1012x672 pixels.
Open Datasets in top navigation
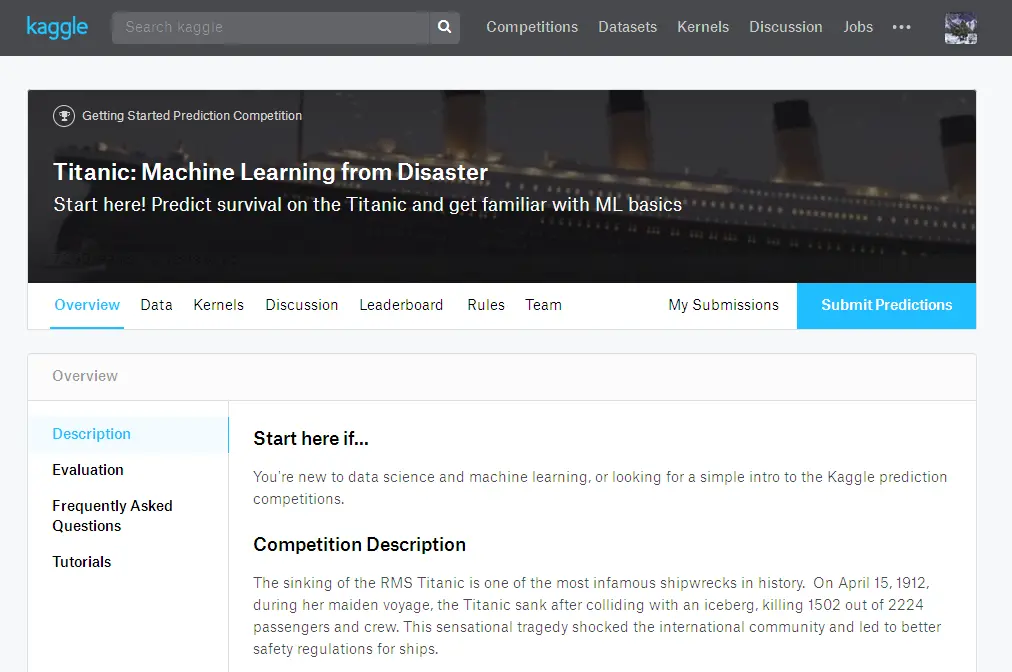tap(627, 27)
